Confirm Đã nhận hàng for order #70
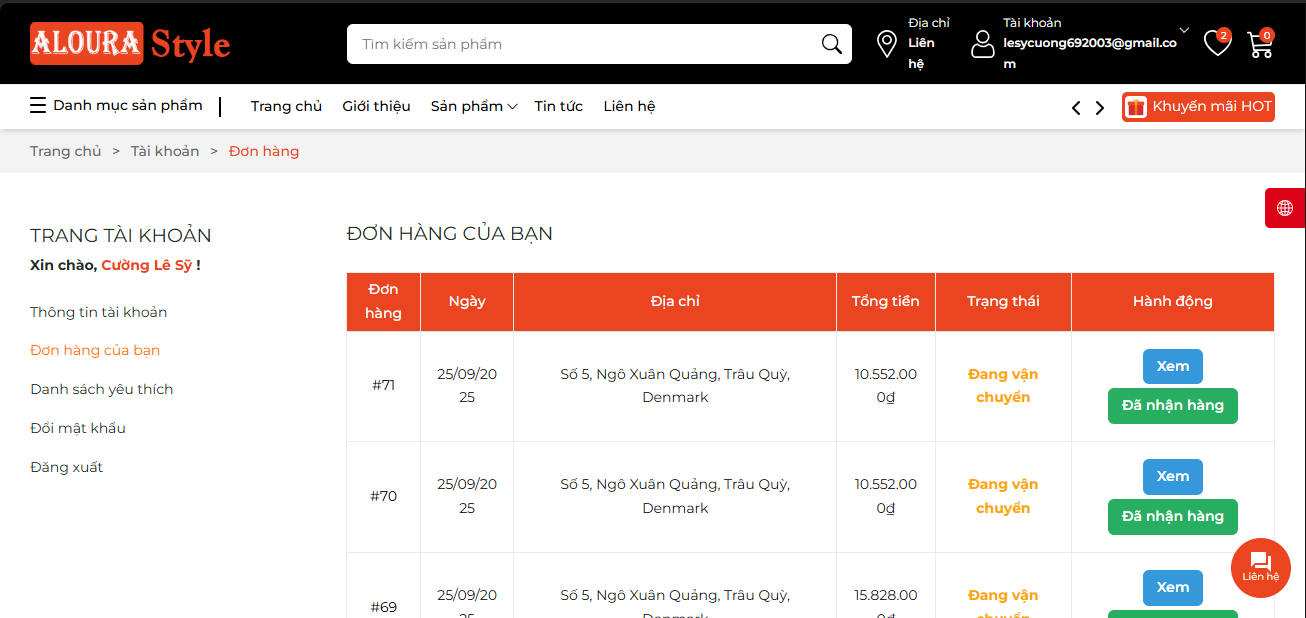Screen dimensions: 1306x618 click(1172, 517)
